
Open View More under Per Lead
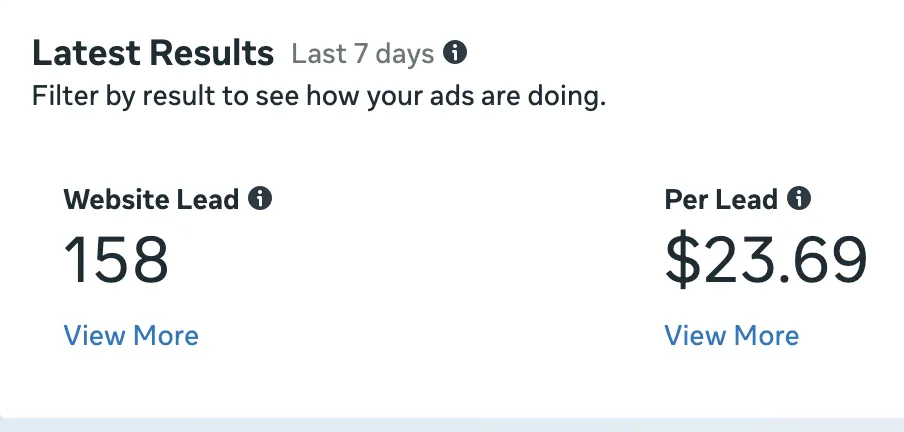(x=731, y=335)
